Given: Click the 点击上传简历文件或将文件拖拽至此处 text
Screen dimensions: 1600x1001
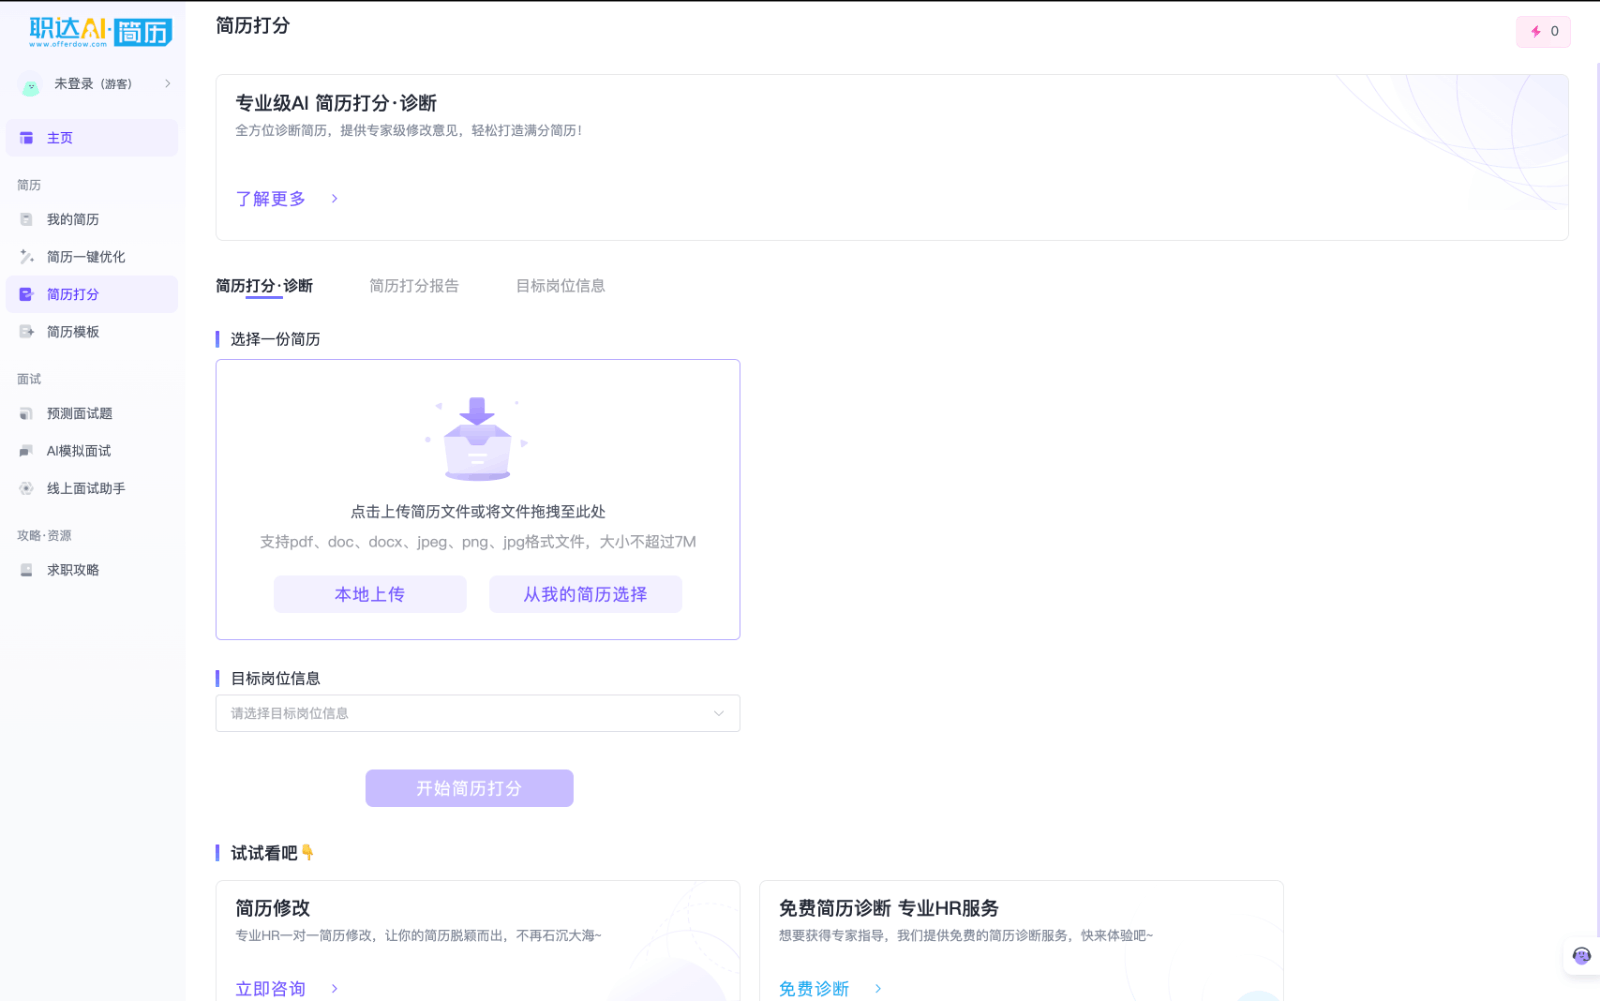Looking at the screenshot, I should 478,512.
